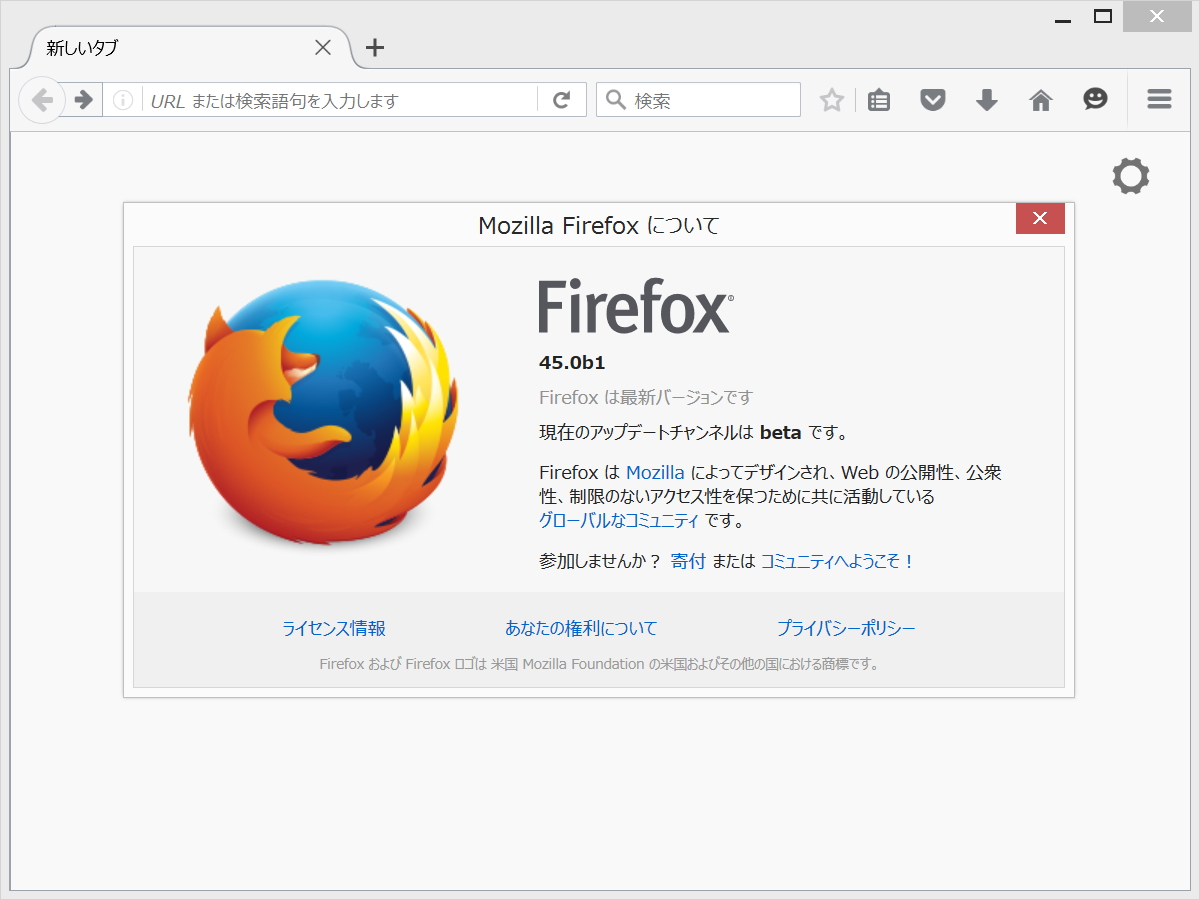The height and width of the screenshot is (900, 1200).
Task: Open a new tab with the plus button
Action: point(374,47)
